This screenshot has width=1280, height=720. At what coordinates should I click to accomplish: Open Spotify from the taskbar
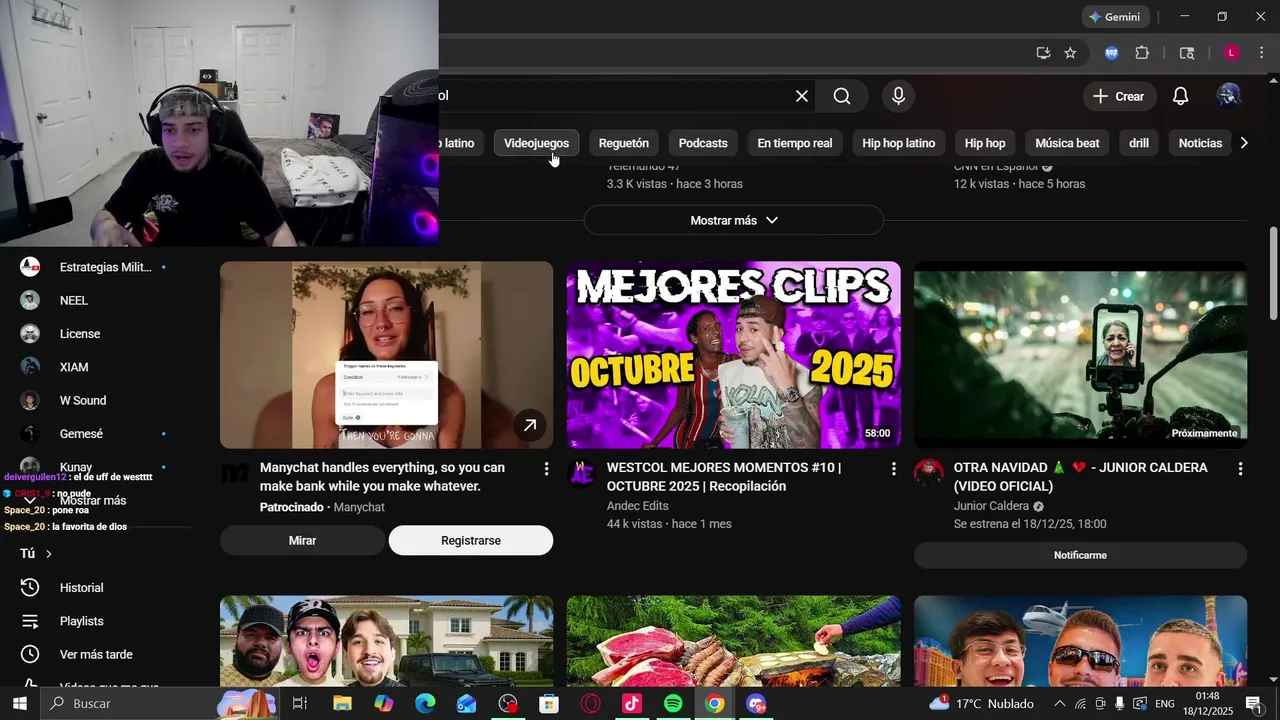click(x=673, y=704)
